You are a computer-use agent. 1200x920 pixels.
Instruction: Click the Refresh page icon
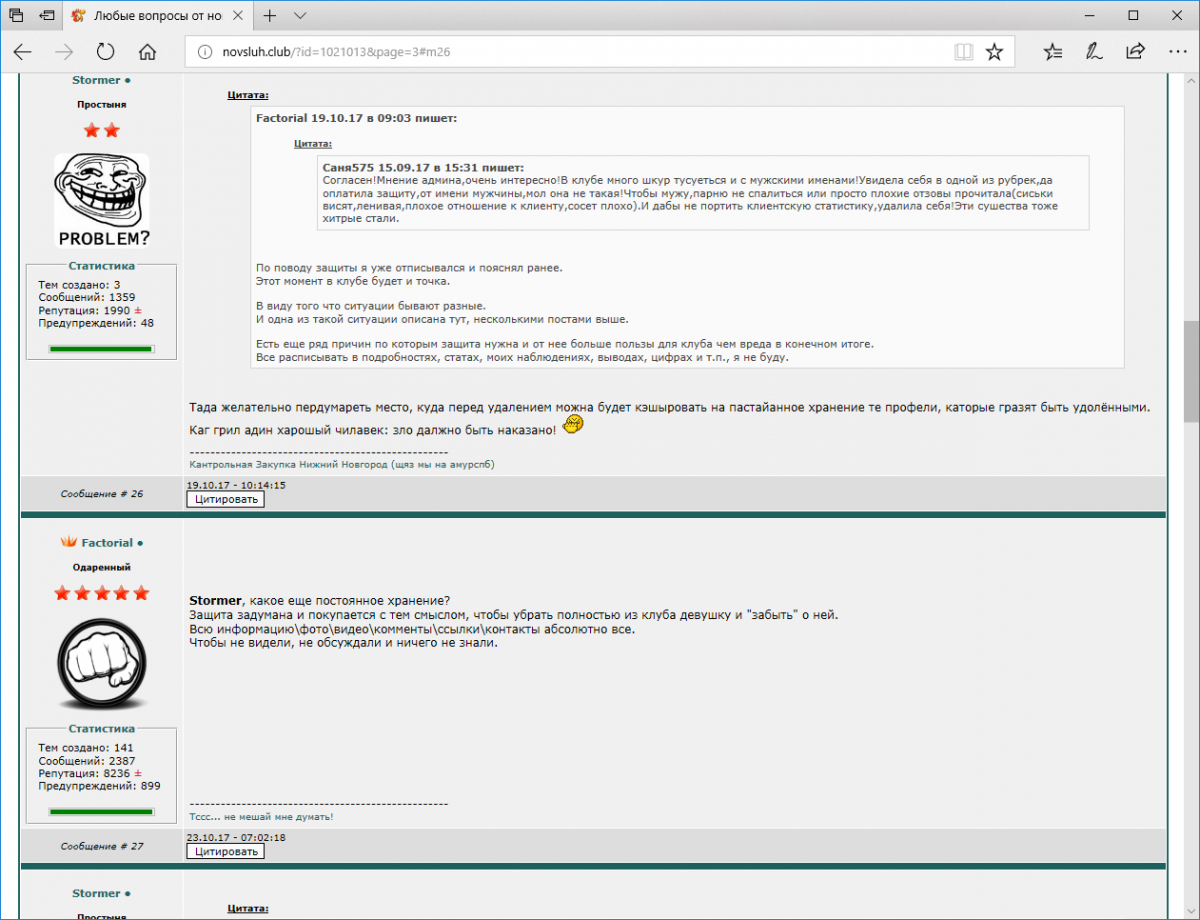105,52
